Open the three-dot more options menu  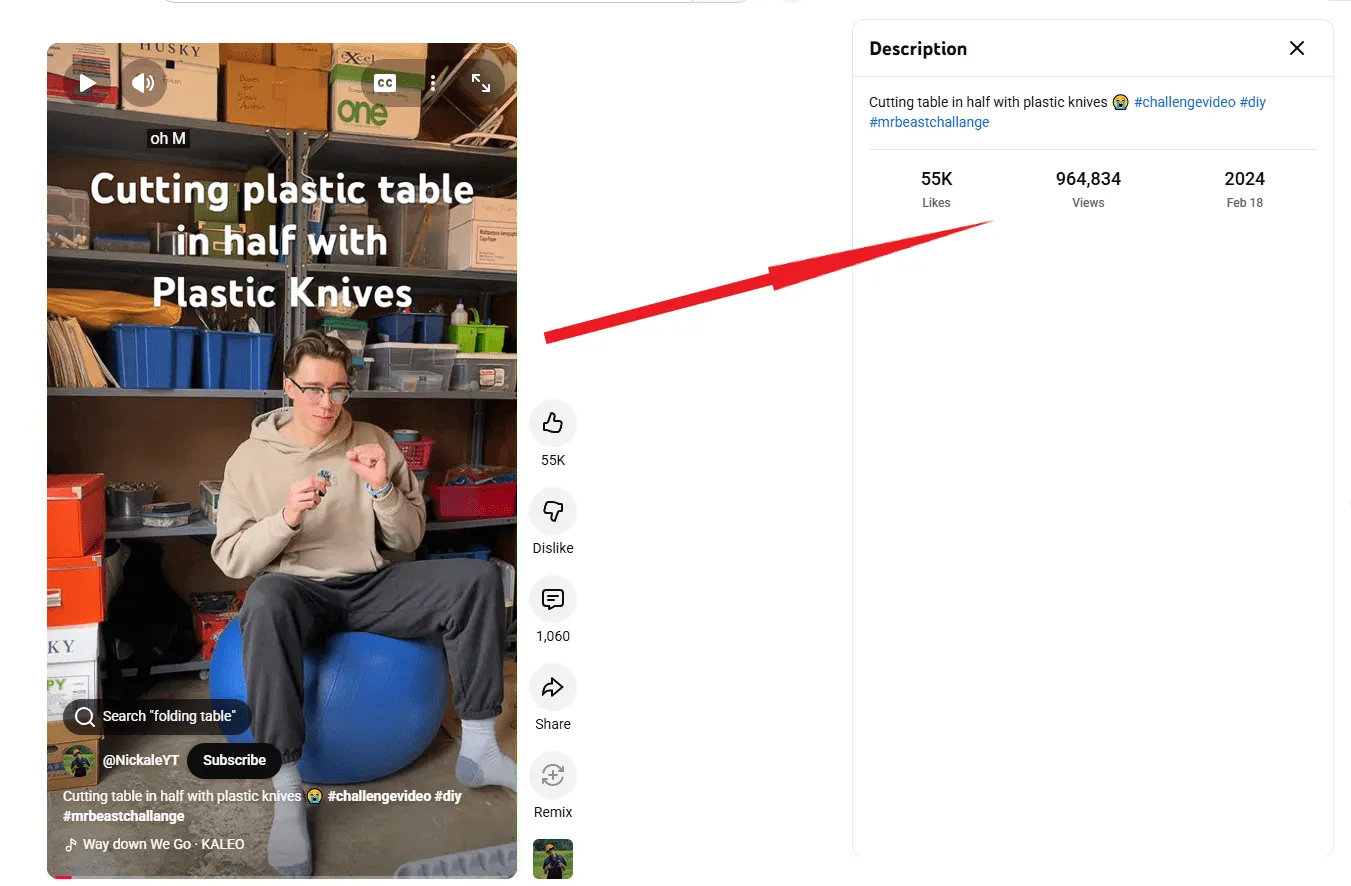pyautogui.click(x=433, y=83)
